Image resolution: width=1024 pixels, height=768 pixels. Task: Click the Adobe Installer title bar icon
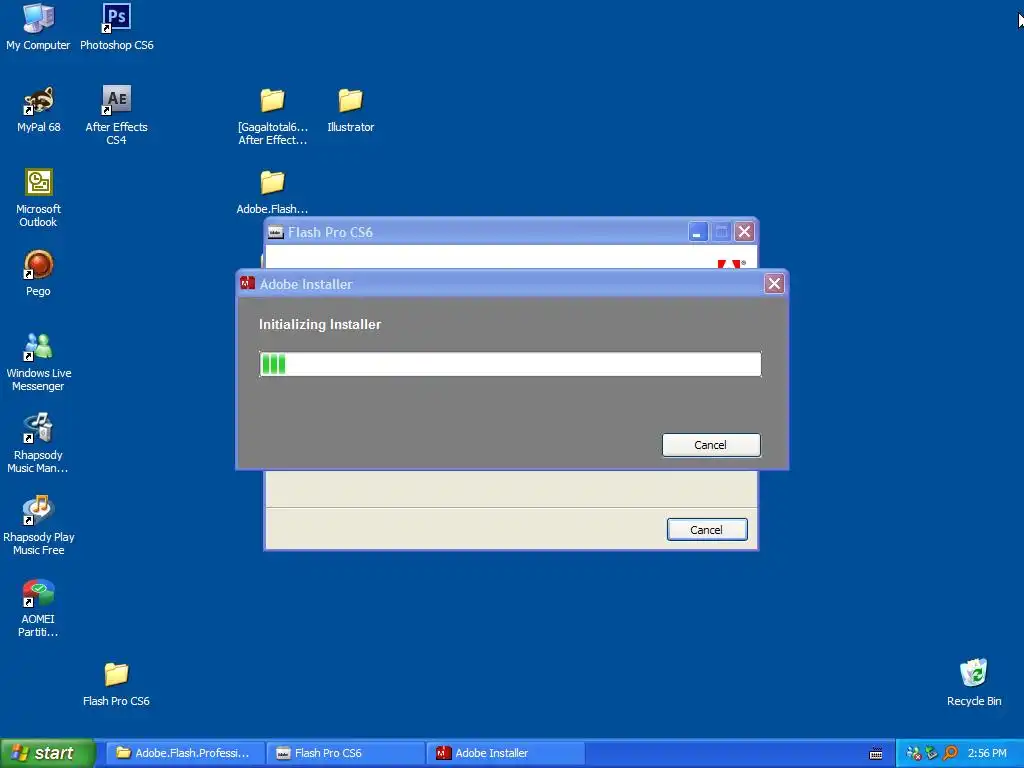[248, 283]
